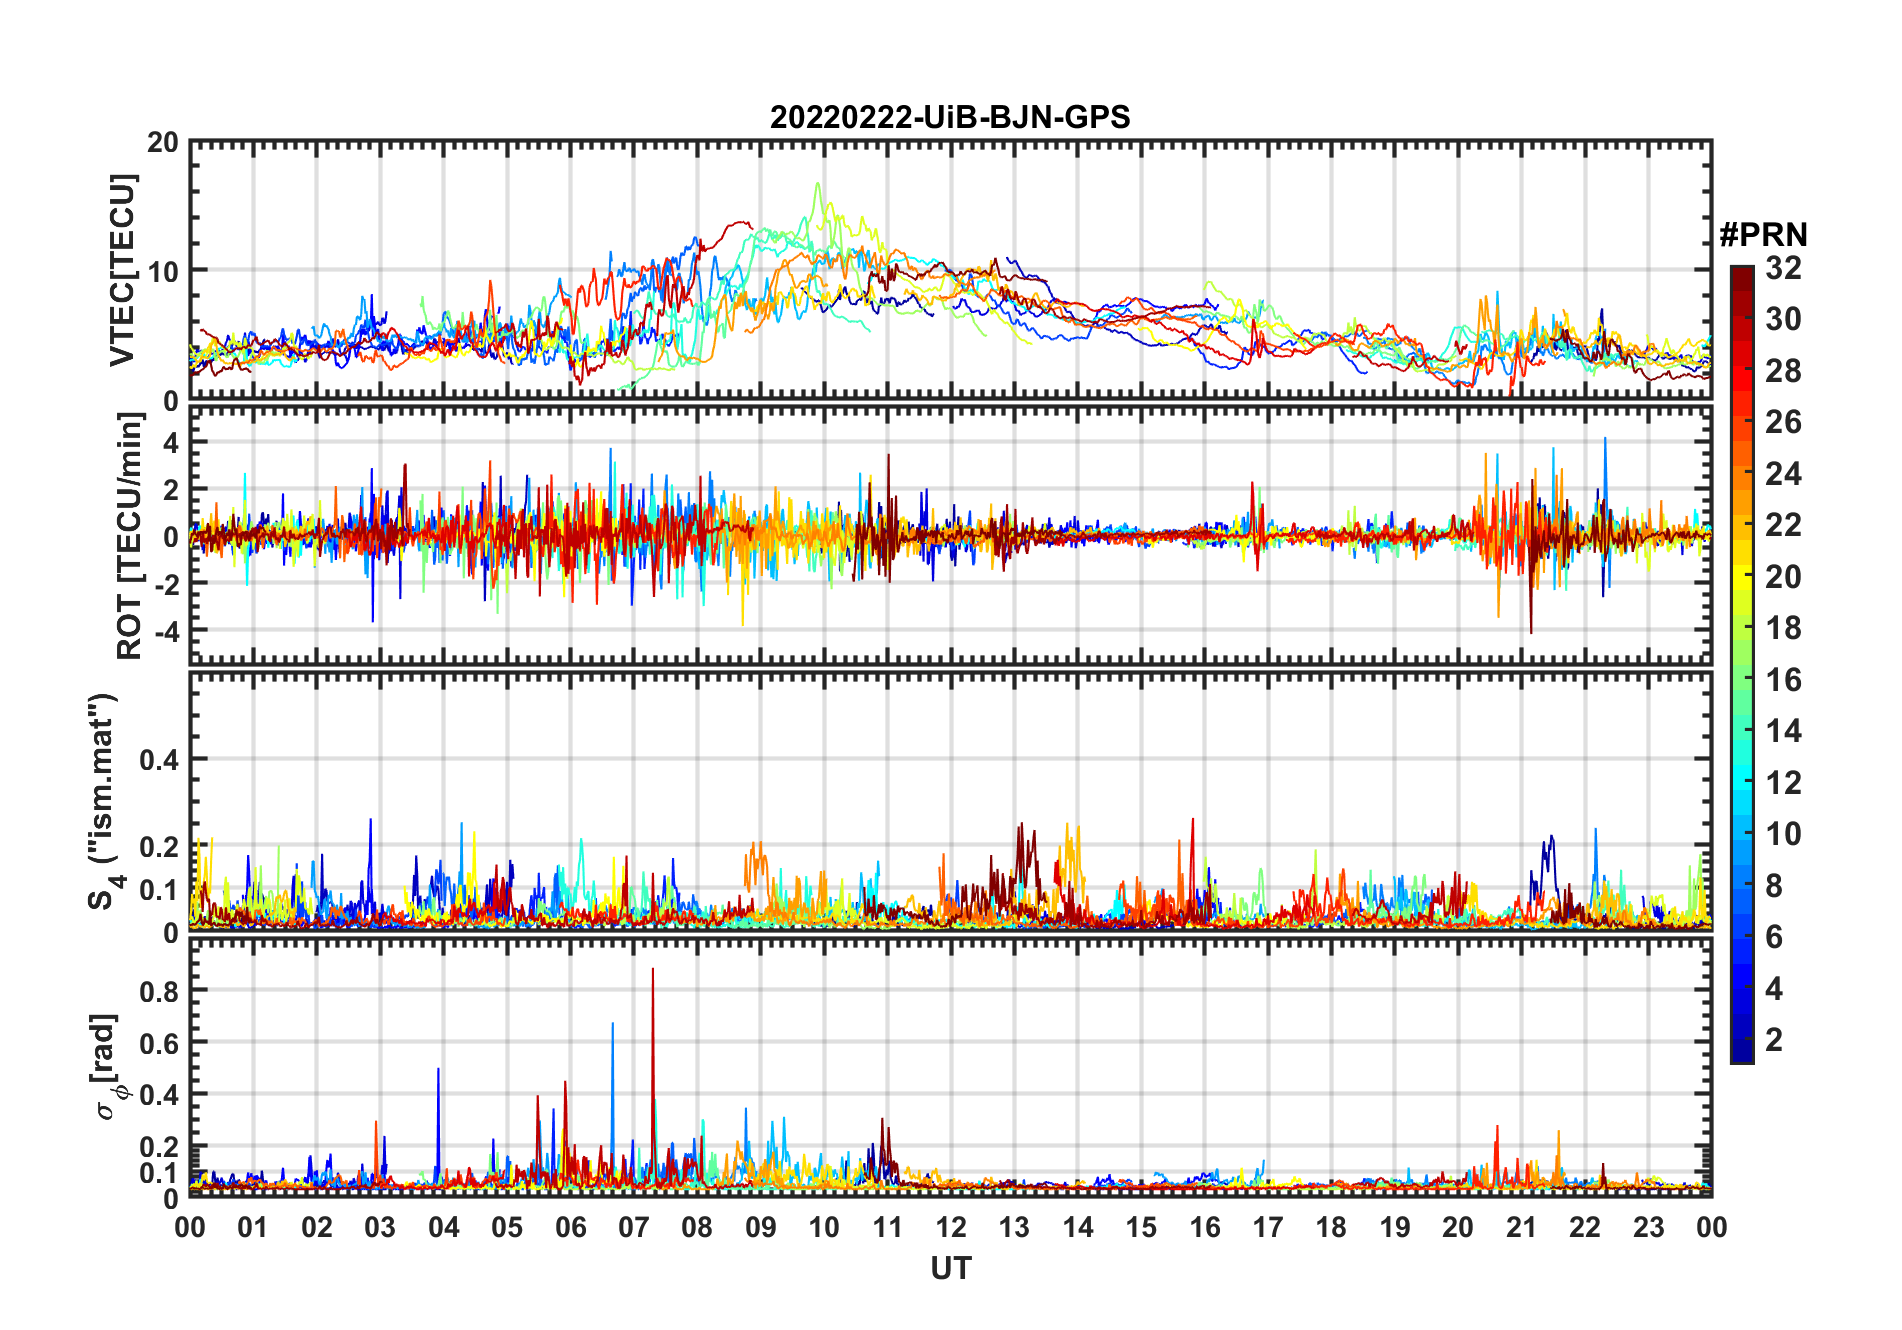Click the colorbar tick label 24

coord(1783,474)
